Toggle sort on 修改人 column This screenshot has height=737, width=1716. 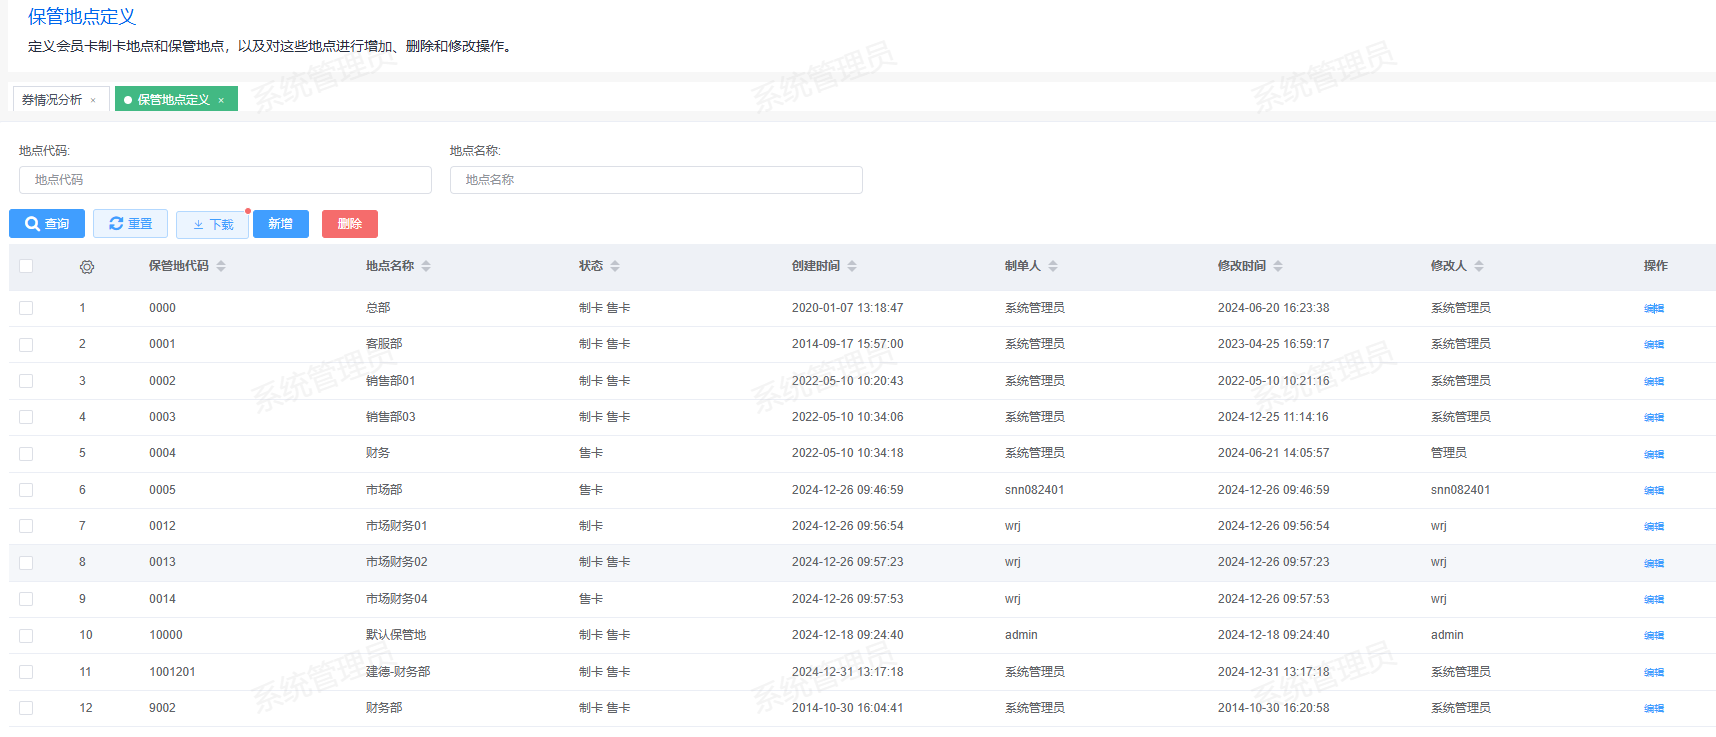tap(1479, 266)
